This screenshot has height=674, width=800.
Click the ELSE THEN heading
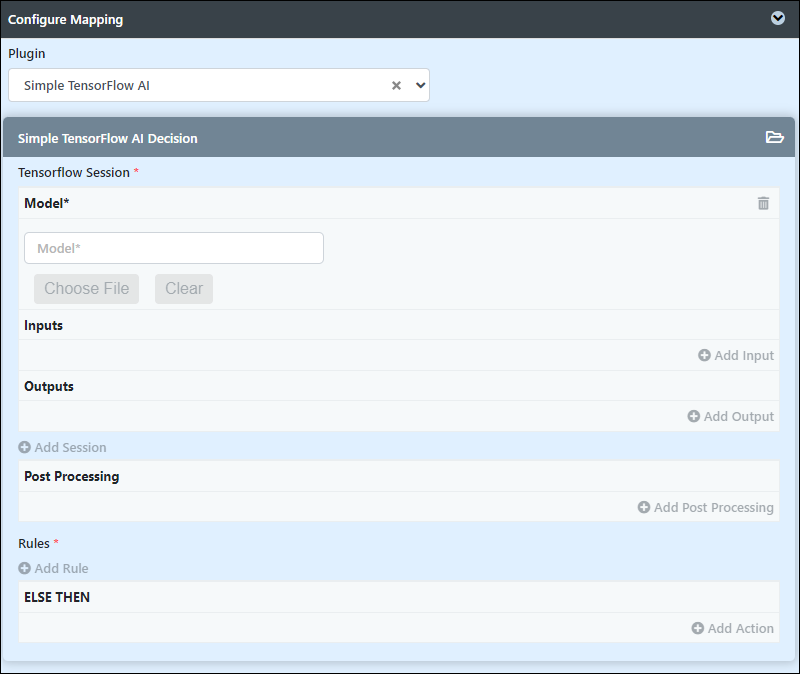tap(57, 597)
